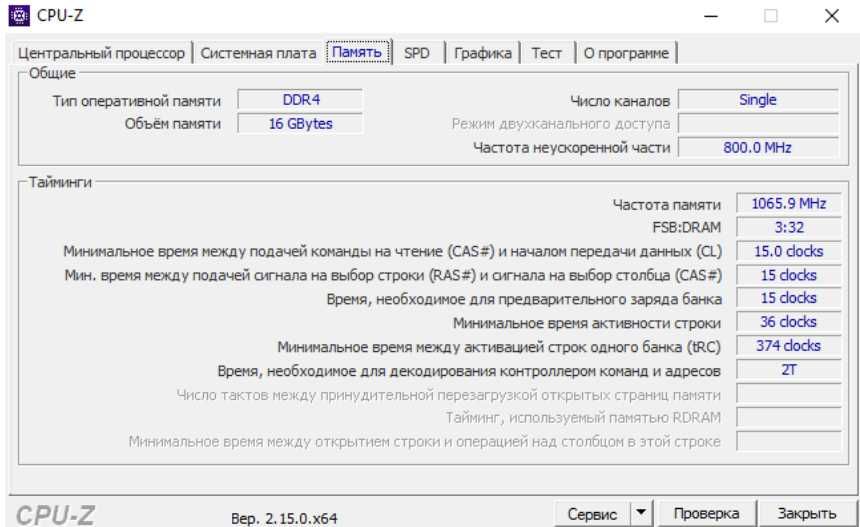The width and height of the screenshot is (860, 527).
Task: Minimize the CPU-Z window
Action: point(711,16)
